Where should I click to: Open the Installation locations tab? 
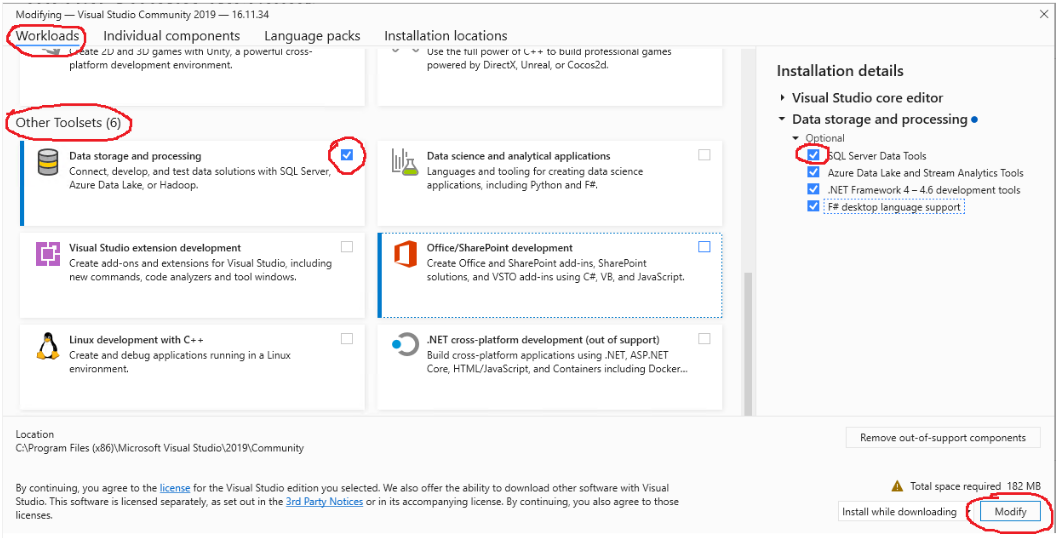coord(446,36)
